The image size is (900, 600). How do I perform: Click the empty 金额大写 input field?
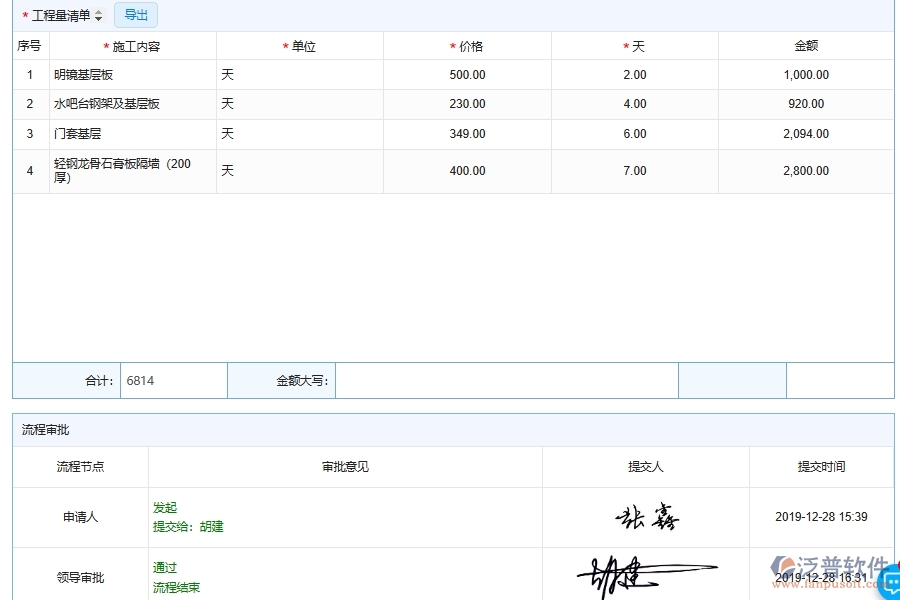(507, 381)
